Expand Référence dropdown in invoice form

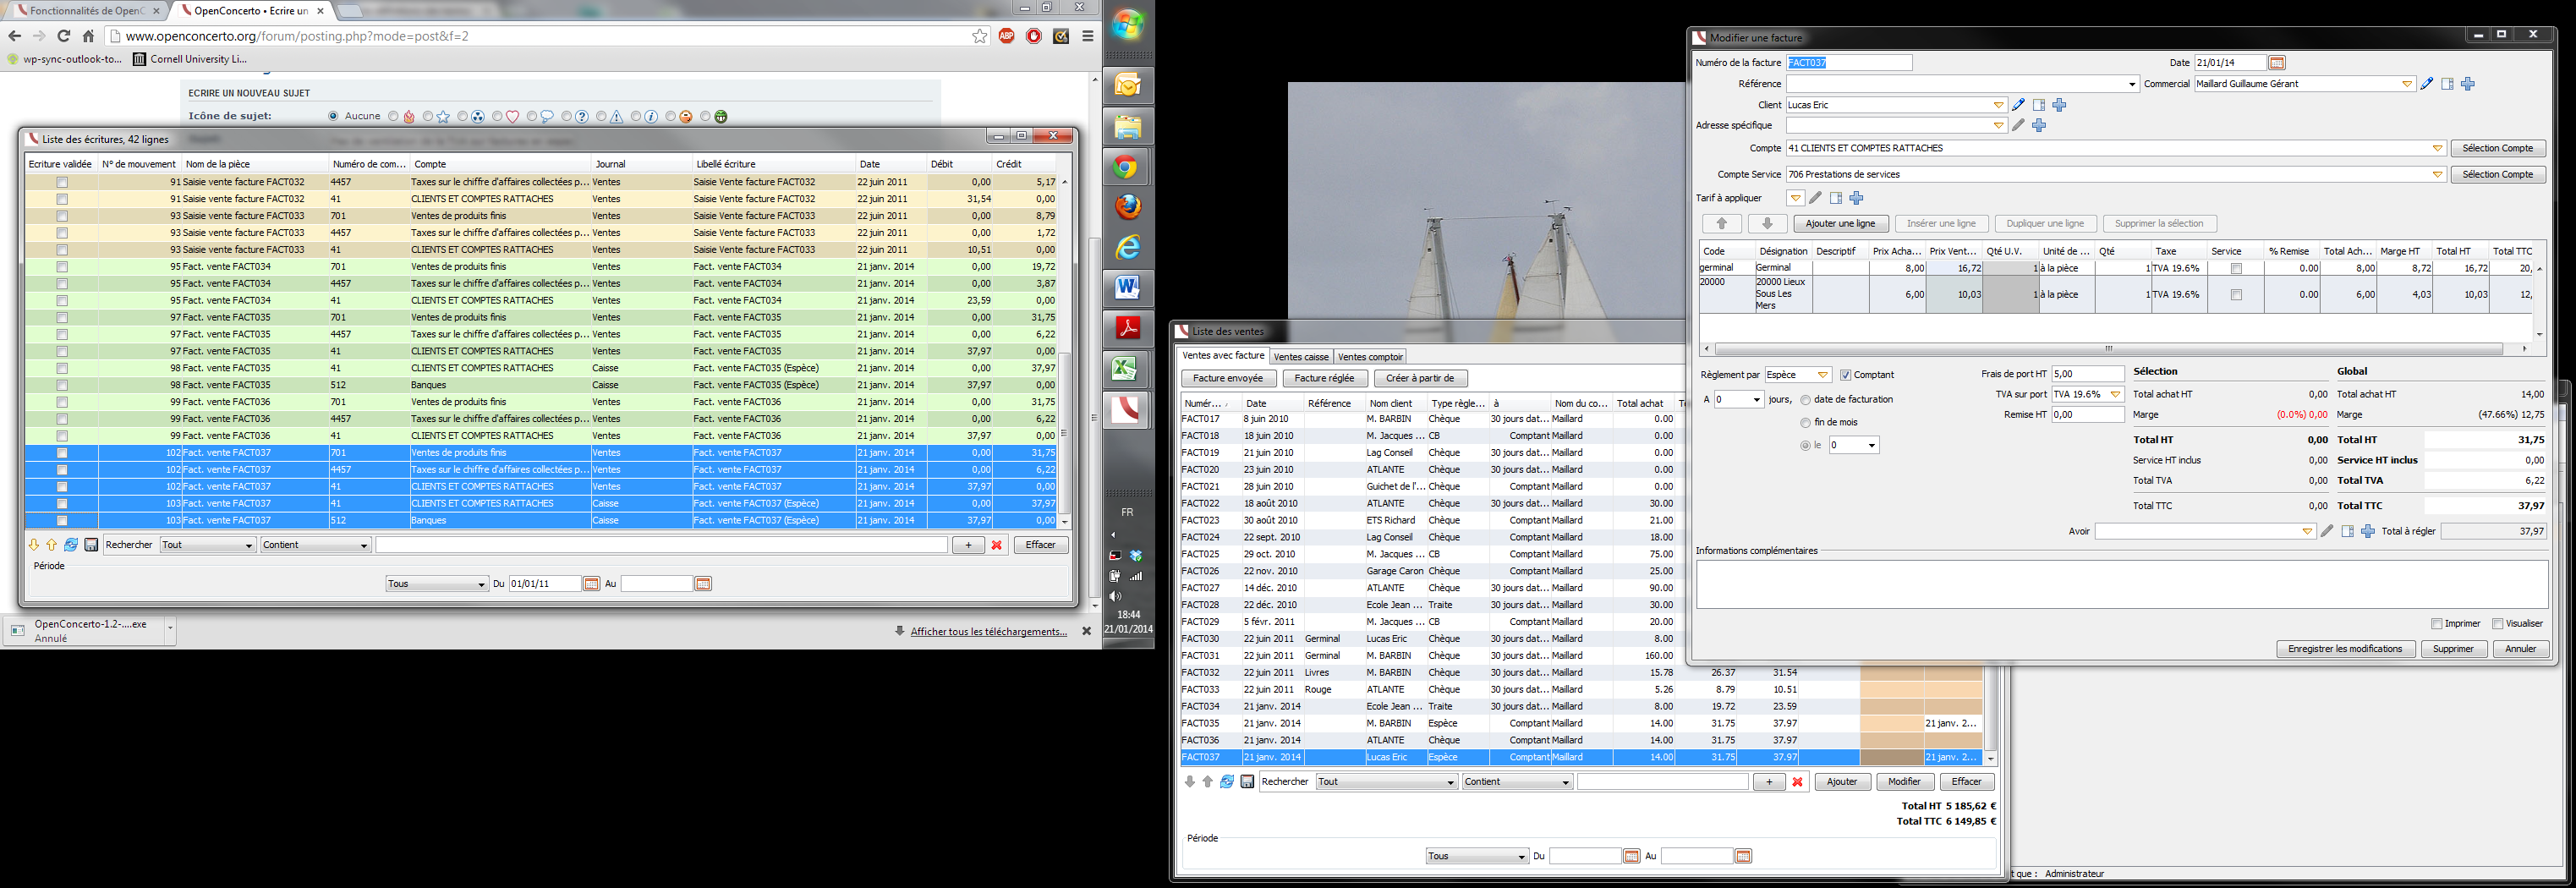(2132, 84)
